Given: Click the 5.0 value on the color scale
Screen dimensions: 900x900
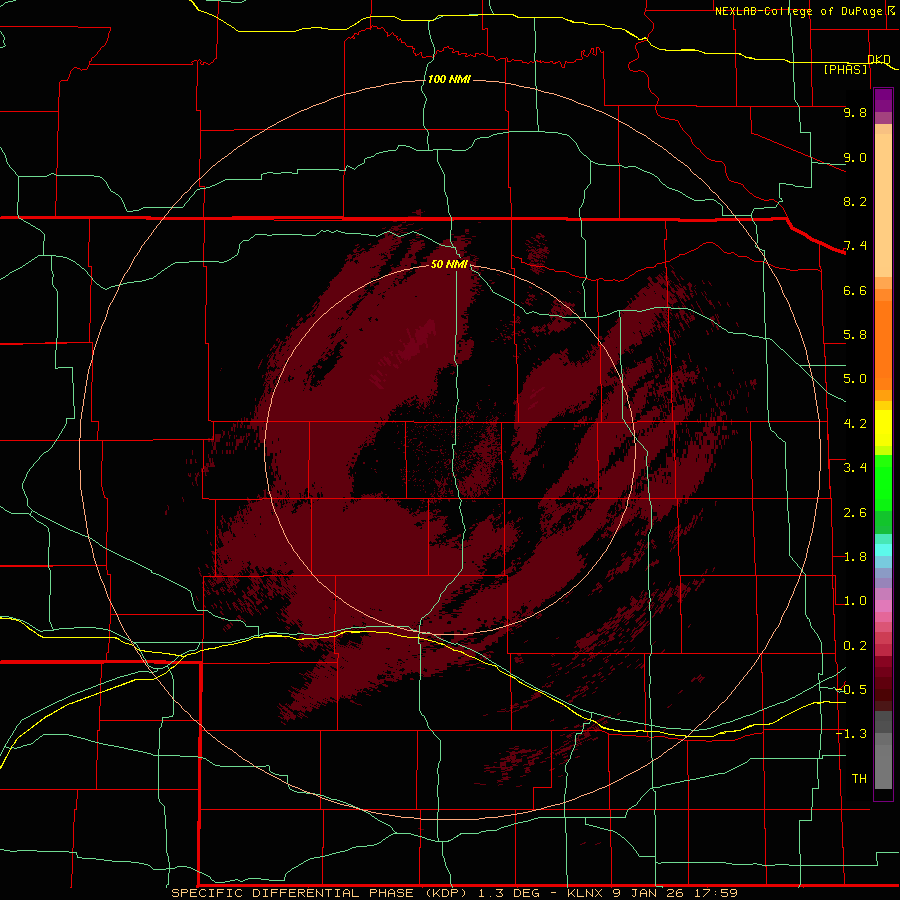Looking at the screenshot, I should [855, 379].
